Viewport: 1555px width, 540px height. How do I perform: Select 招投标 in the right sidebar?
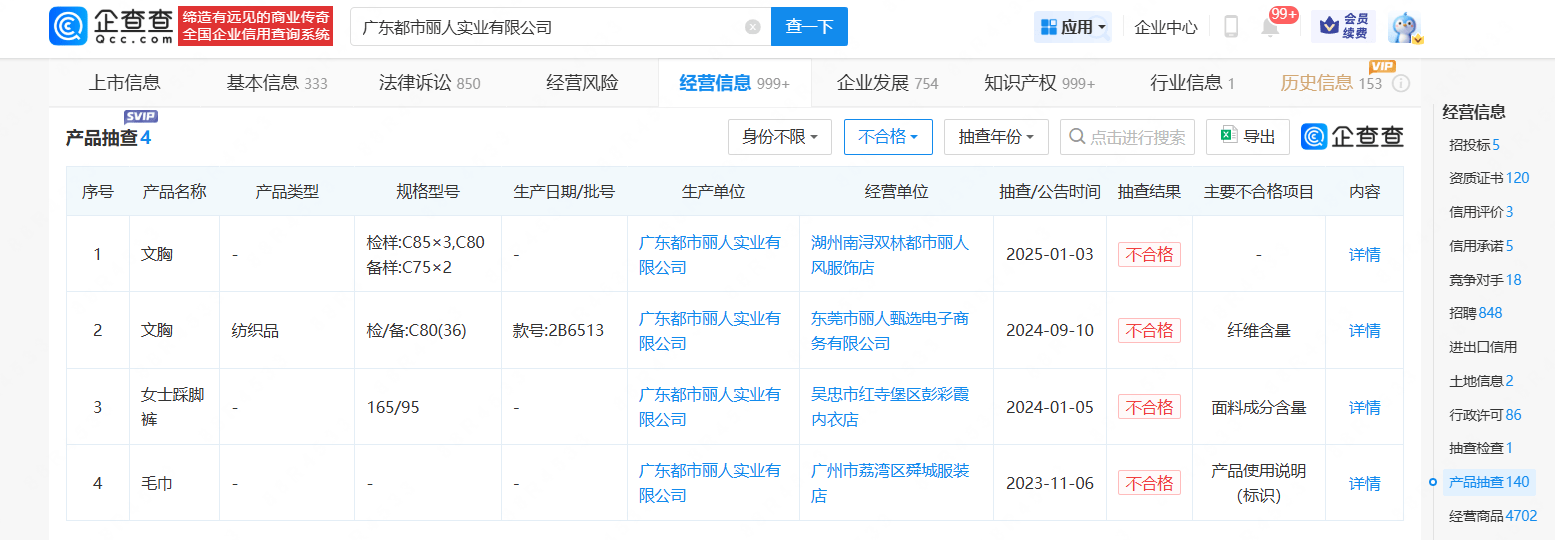[x=1474, y=145]
